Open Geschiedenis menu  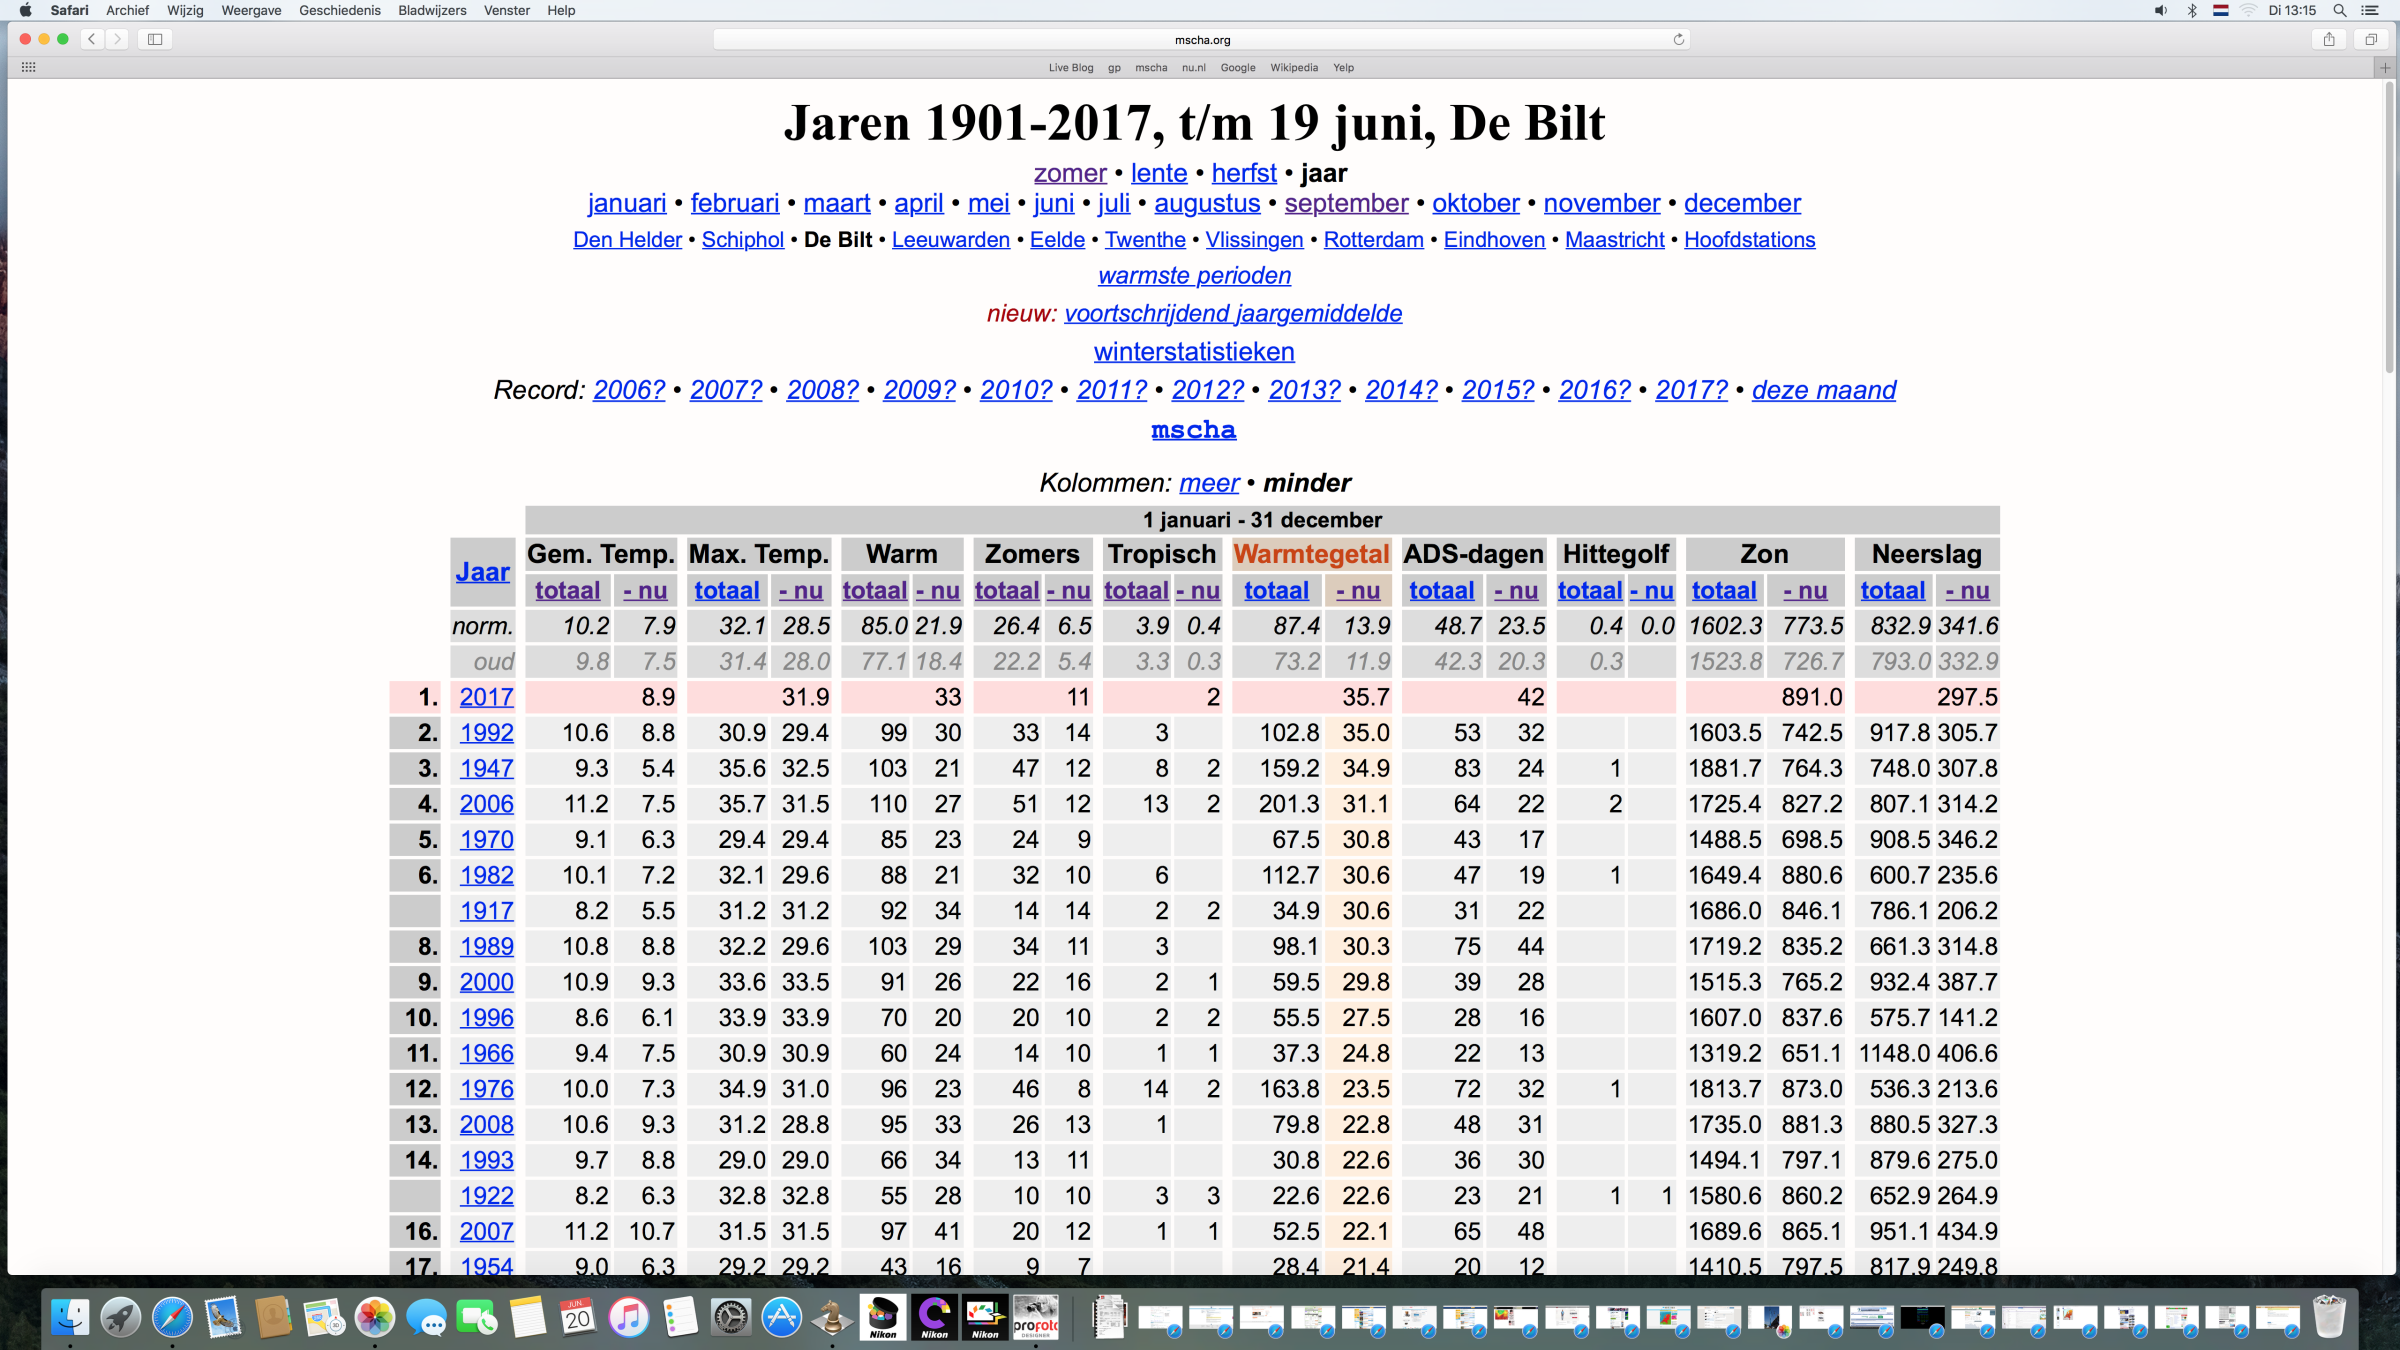(340, 10)
